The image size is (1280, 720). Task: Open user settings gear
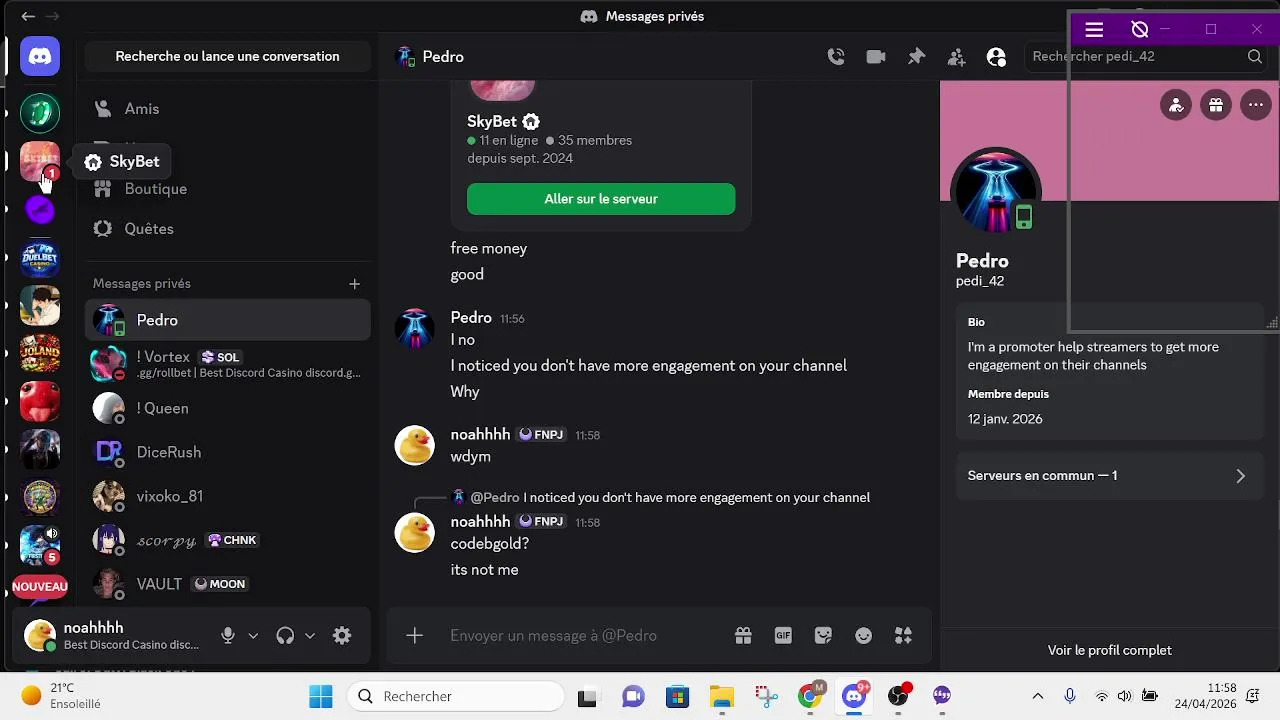[342, 636]
